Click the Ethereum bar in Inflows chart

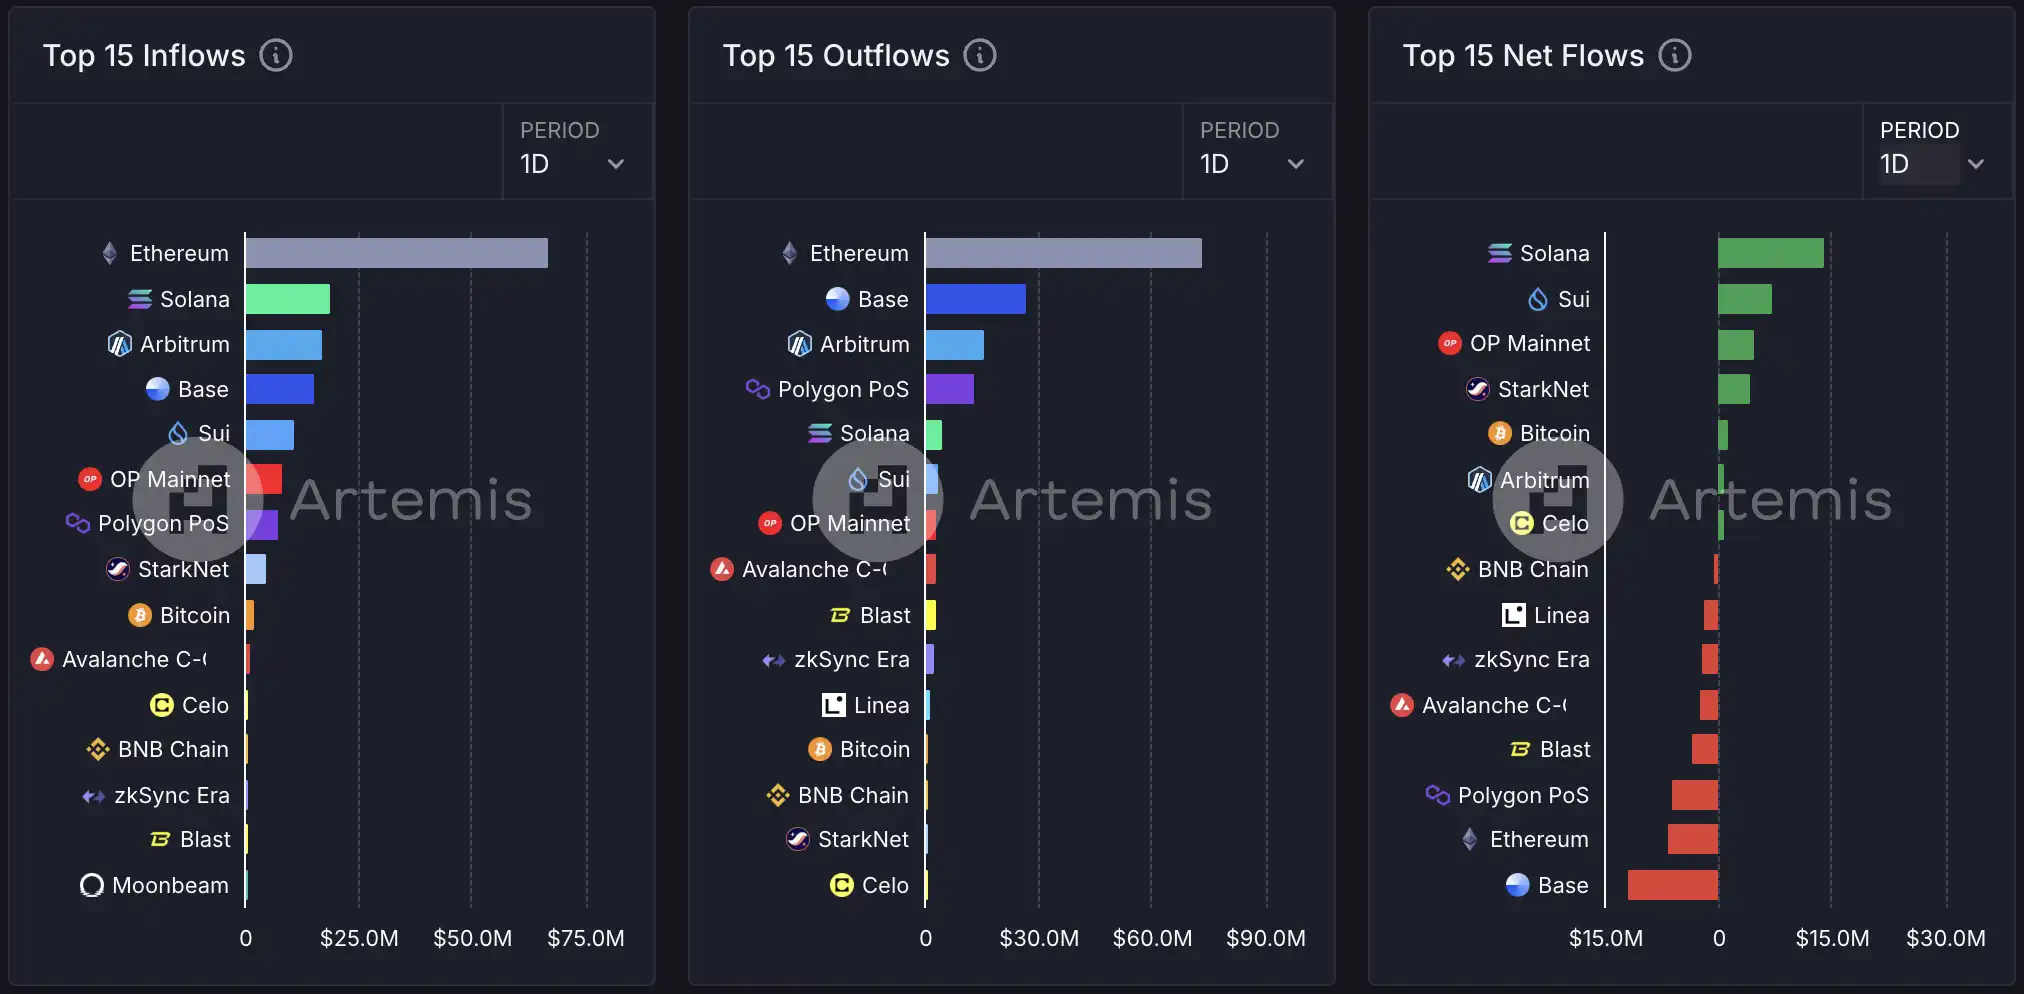396,253
